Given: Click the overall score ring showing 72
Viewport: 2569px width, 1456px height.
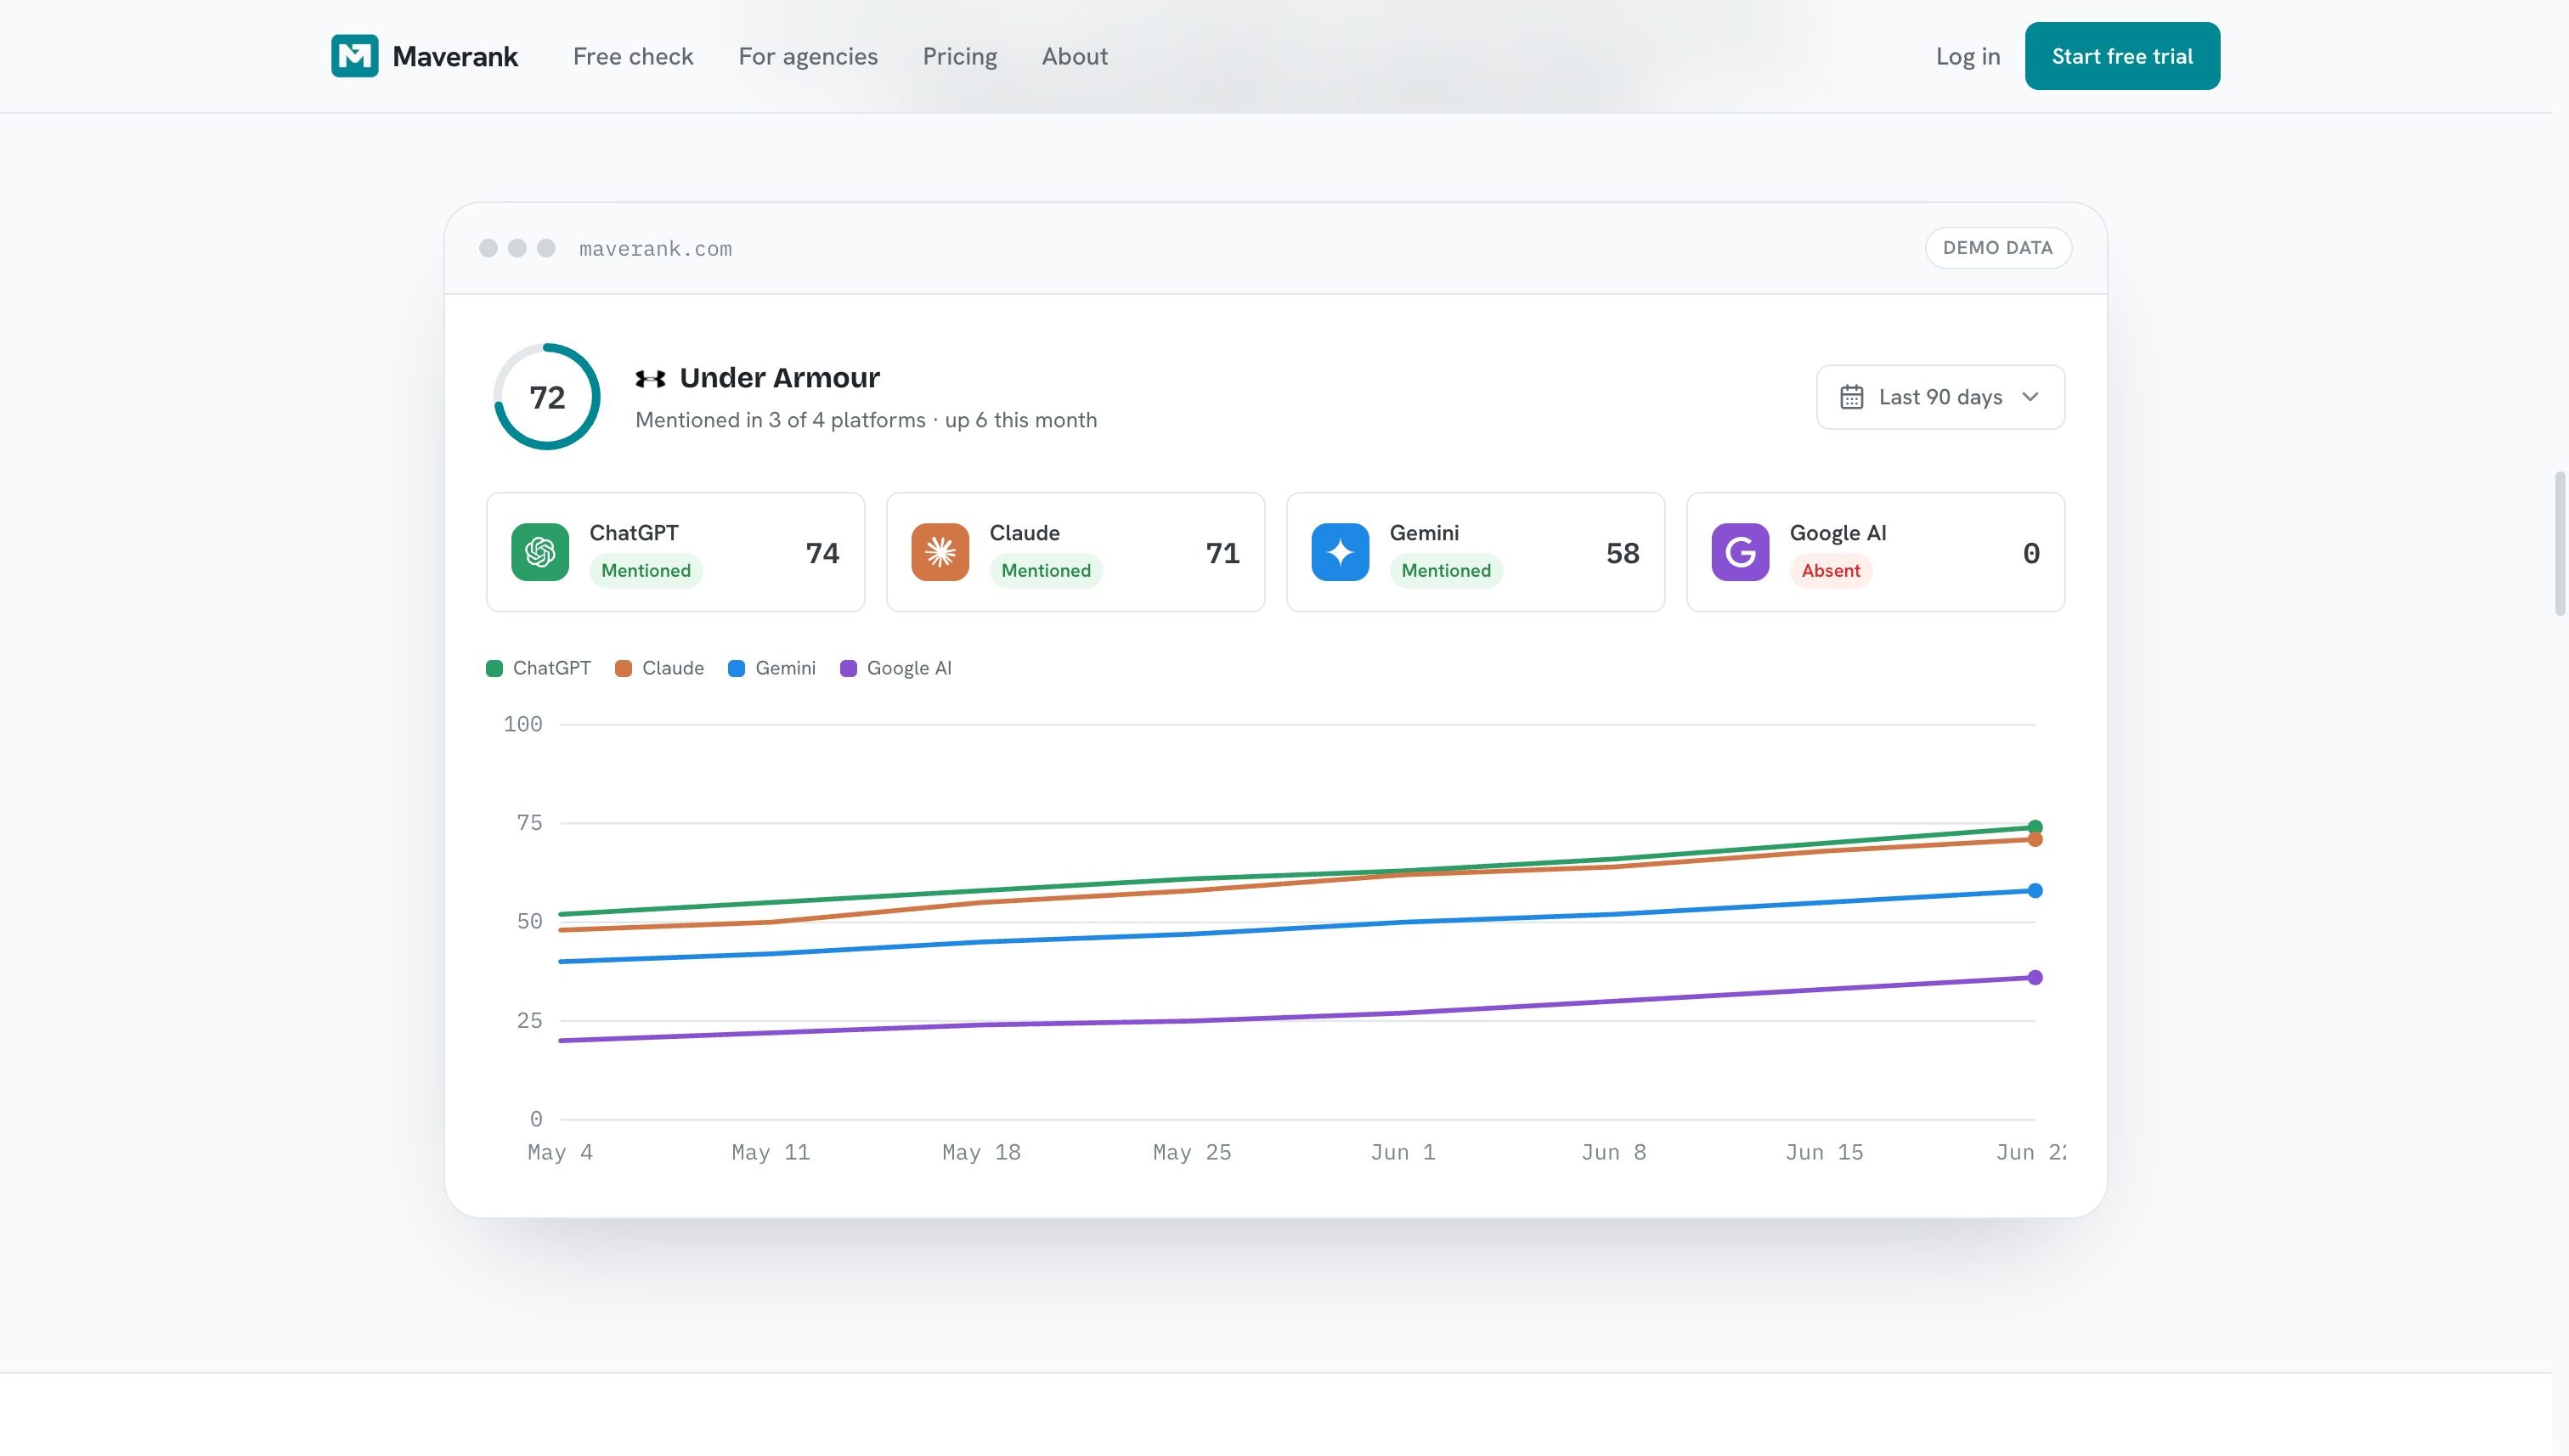Looking at the screenshot, I should point(547,397).
